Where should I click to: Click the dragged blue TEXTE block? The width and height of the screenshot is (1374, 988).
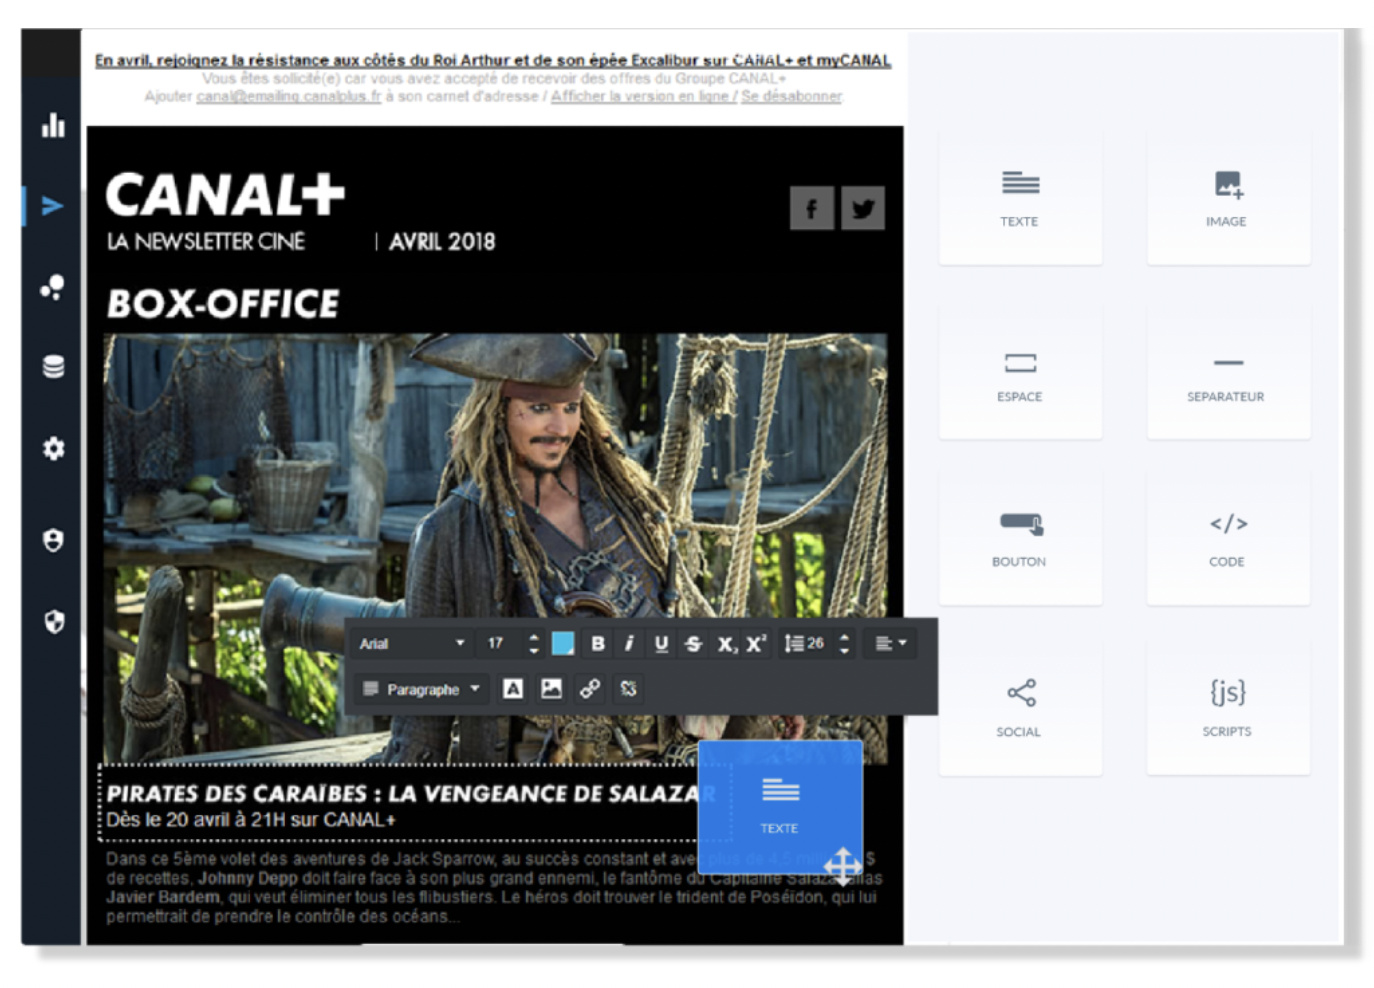click(780, 805)
